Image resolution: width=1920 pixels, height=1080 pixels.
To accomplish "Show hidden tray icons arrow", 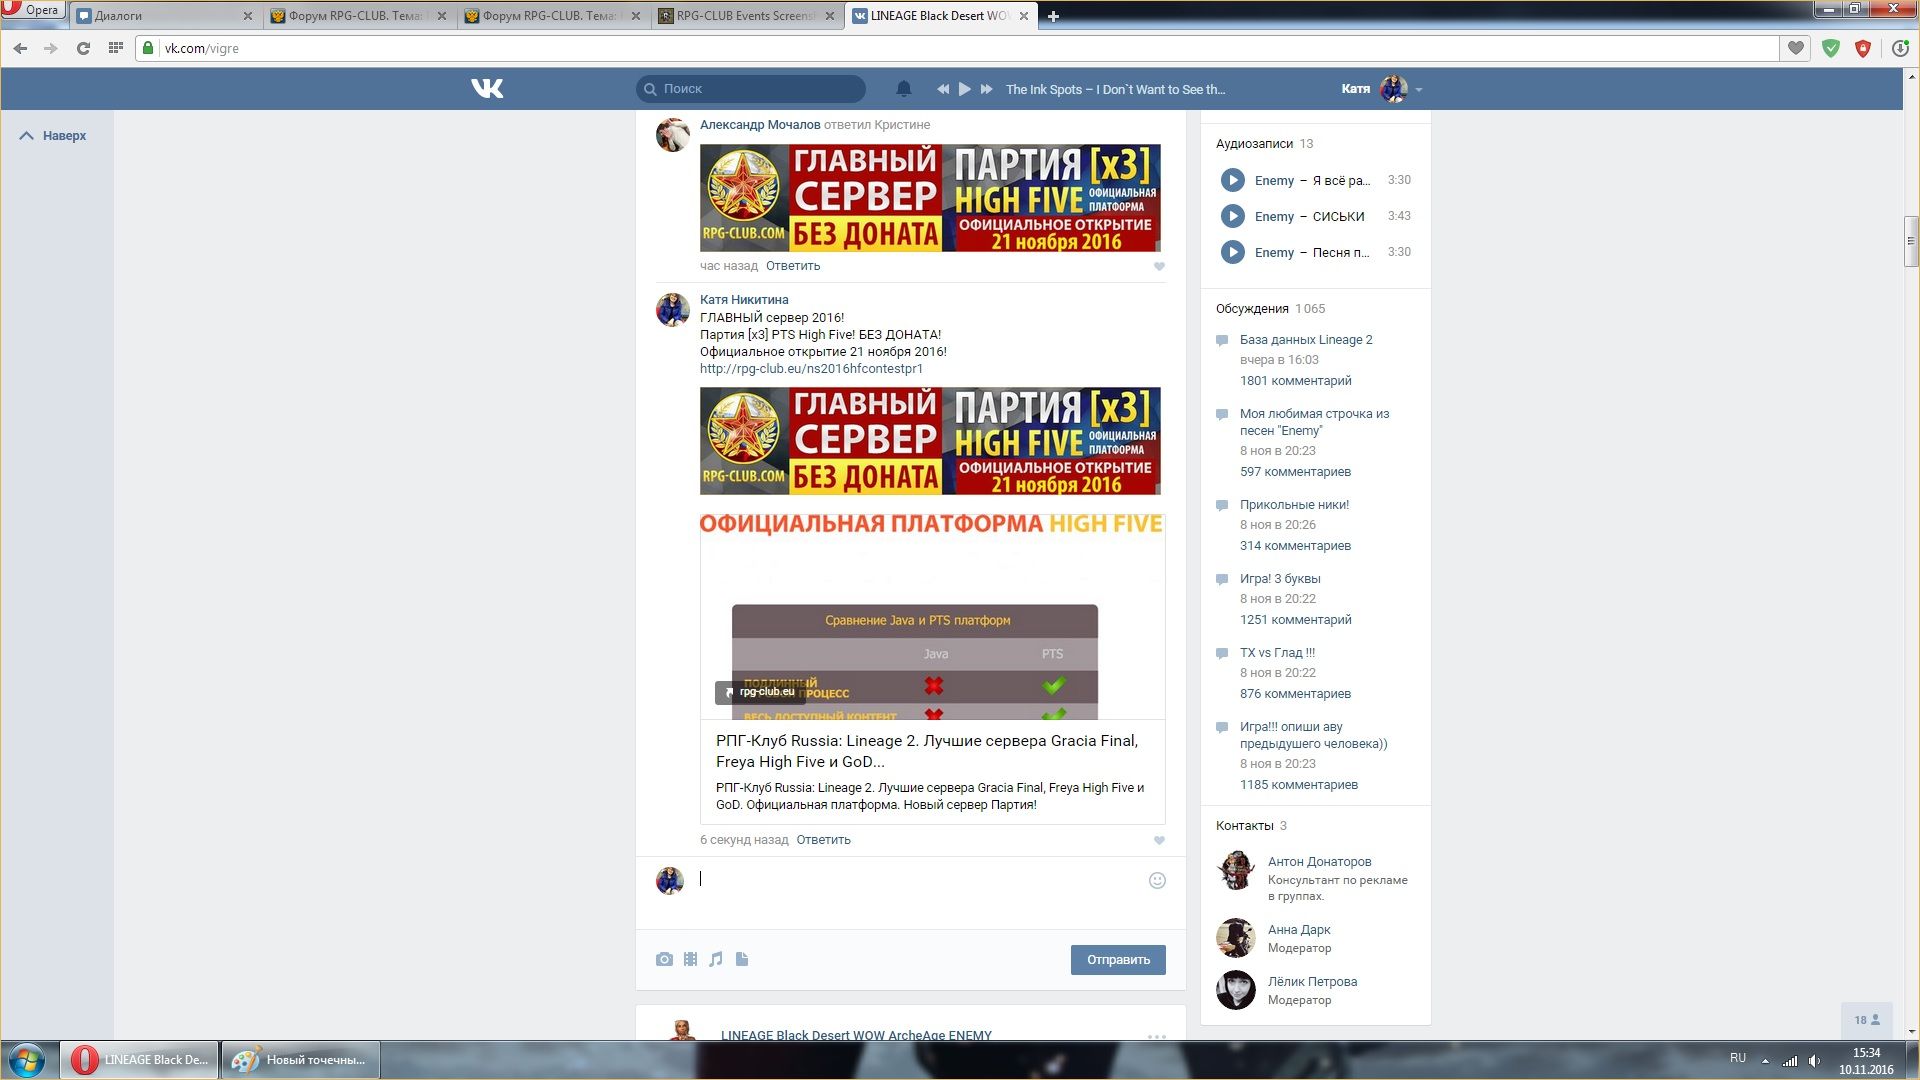I will [x=1765, y=1061].
